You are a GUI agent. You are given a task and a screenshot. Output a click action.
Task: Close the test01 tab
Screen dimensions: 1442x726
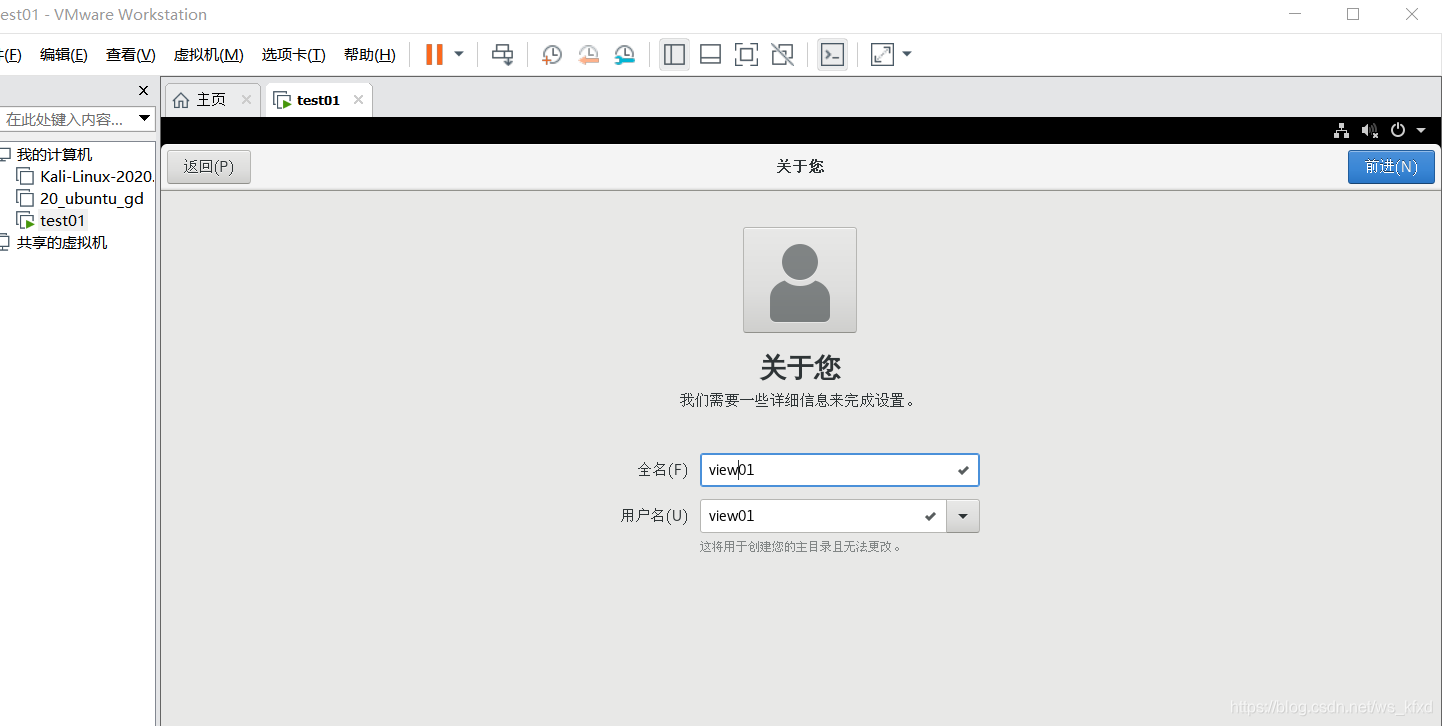coord(358,100)
